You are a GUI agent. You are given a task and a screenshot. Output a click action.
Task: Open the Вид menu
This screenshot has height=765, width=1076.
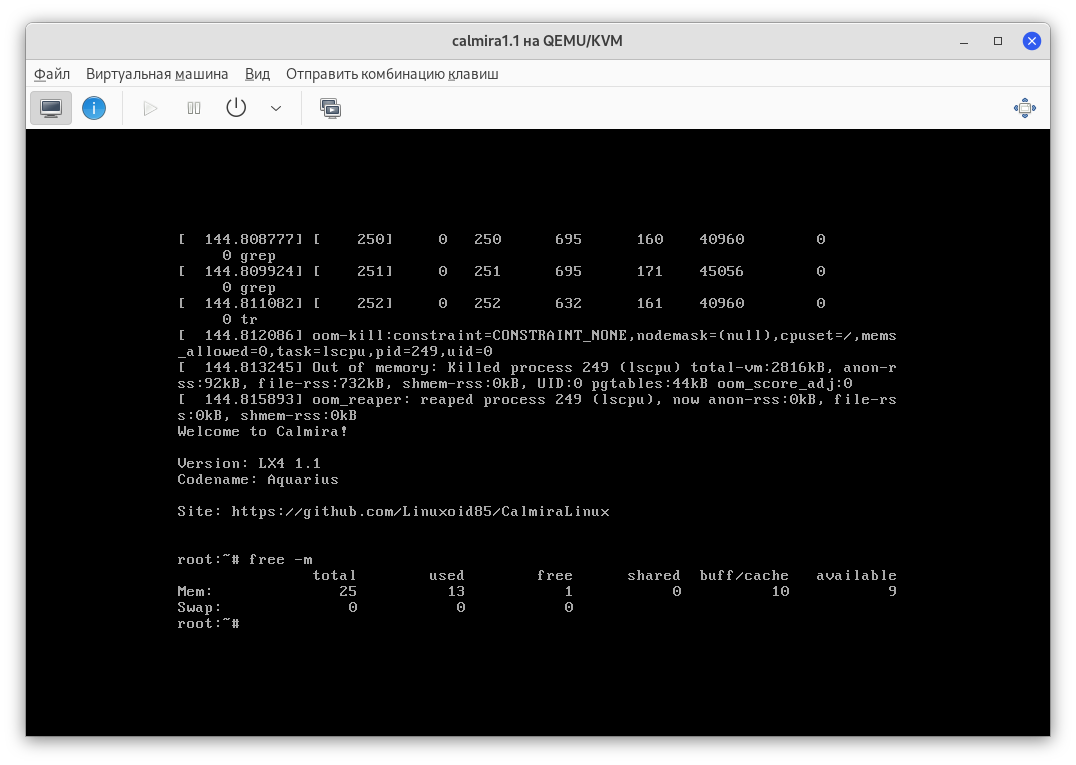pyautogui.click(x=257, y=74)
